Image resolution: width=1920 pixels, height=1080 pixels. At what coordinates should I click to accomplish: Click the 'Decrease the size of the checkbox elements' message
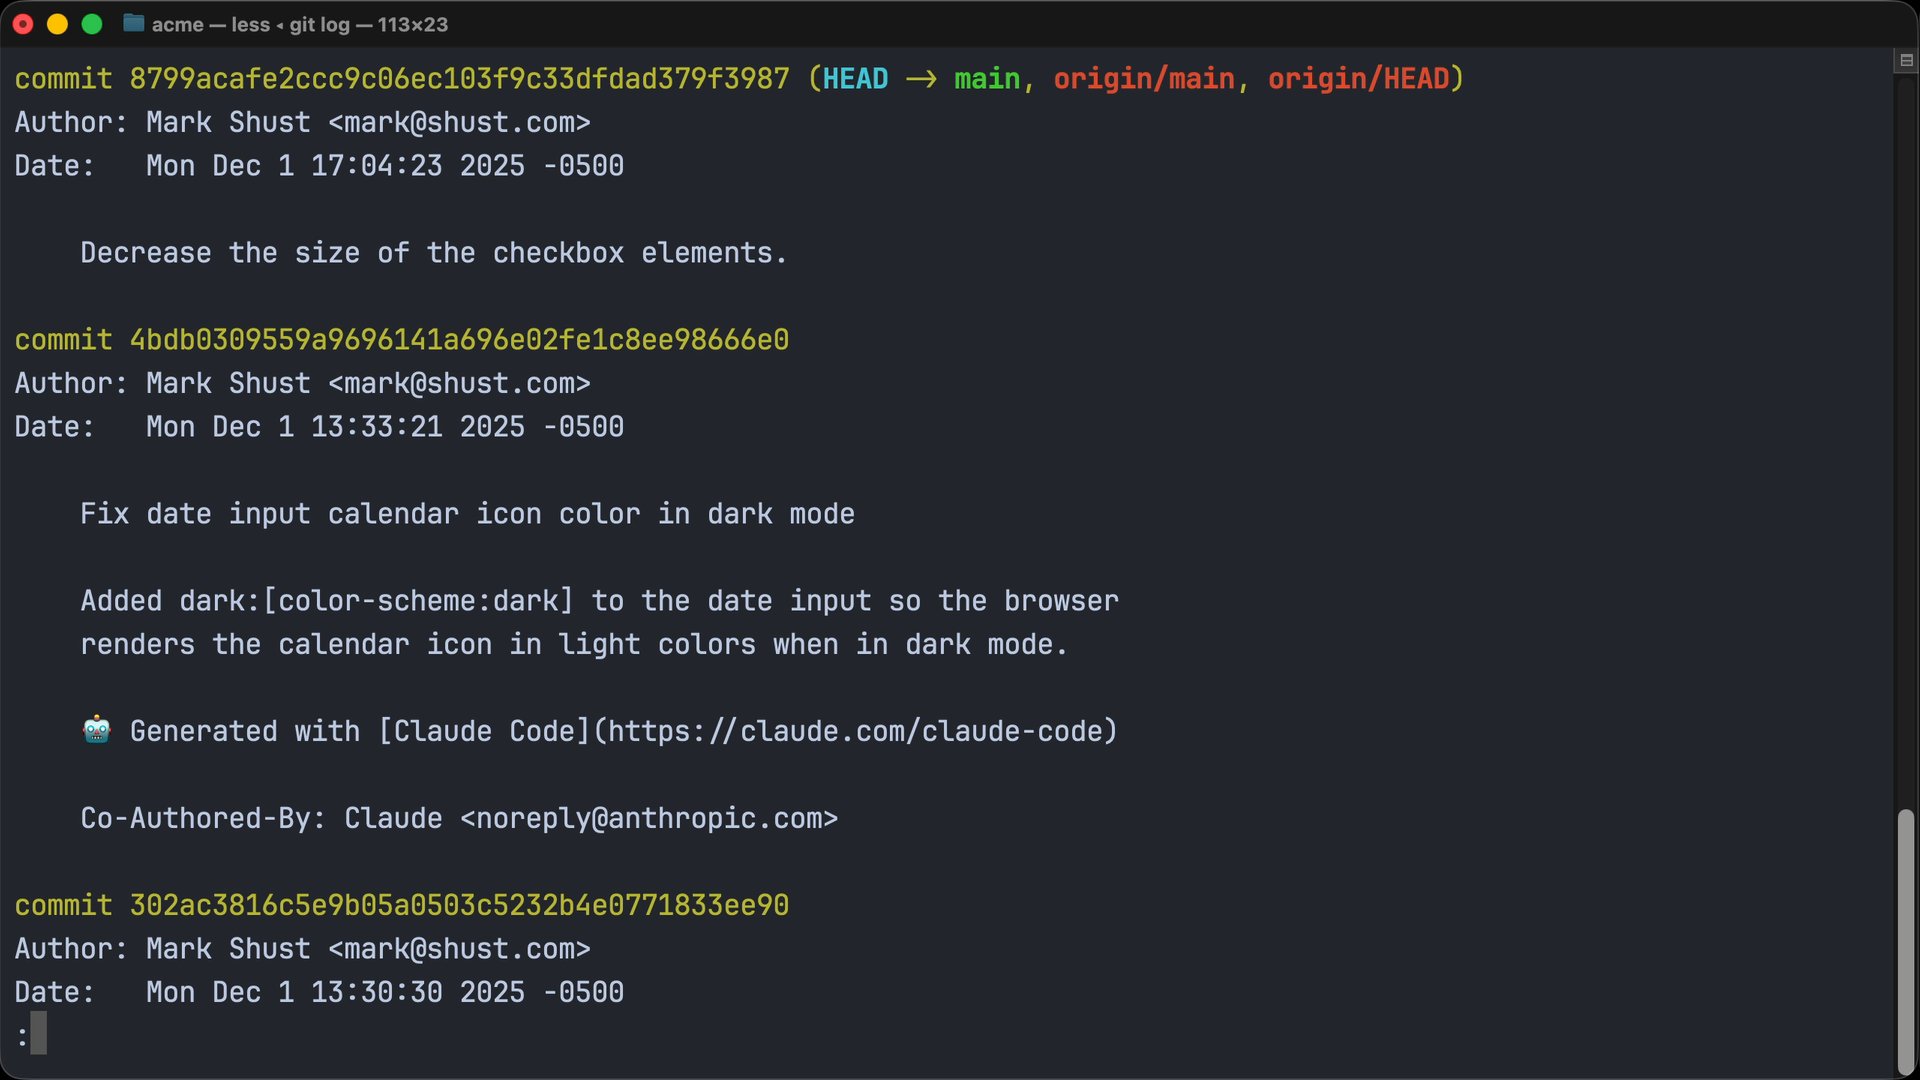pos(433,253)
